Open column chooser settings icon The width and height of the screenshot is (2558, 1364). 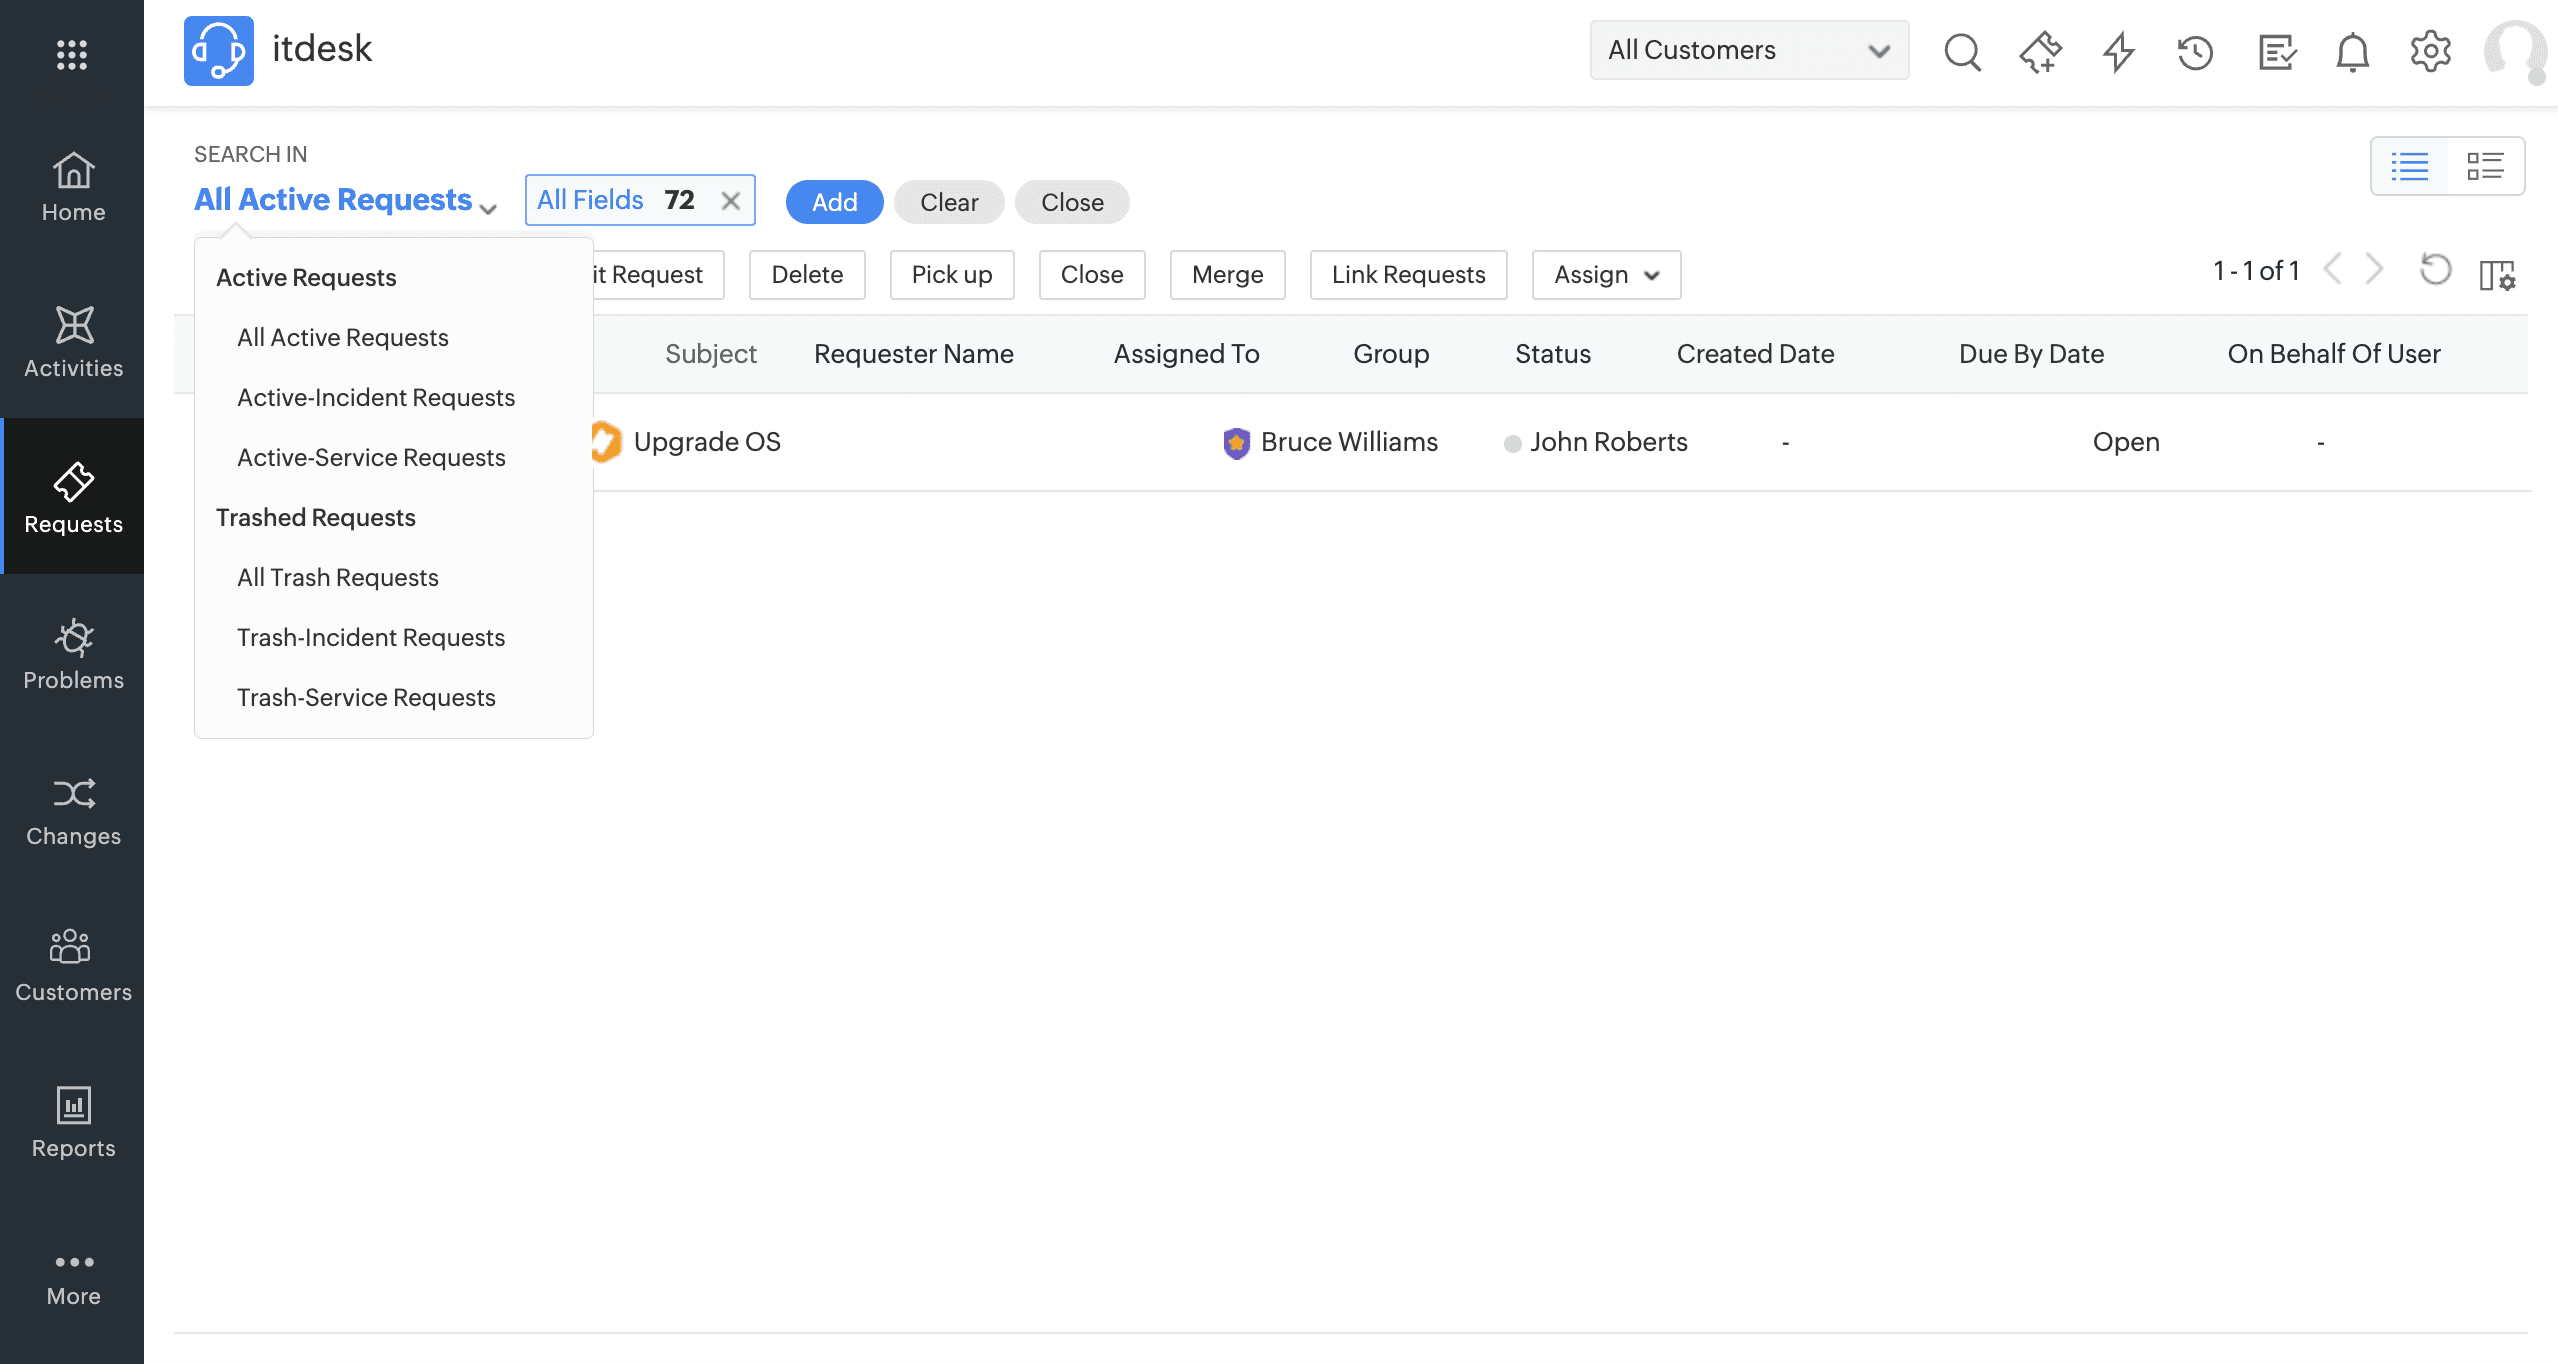(x=2497, y=274)
